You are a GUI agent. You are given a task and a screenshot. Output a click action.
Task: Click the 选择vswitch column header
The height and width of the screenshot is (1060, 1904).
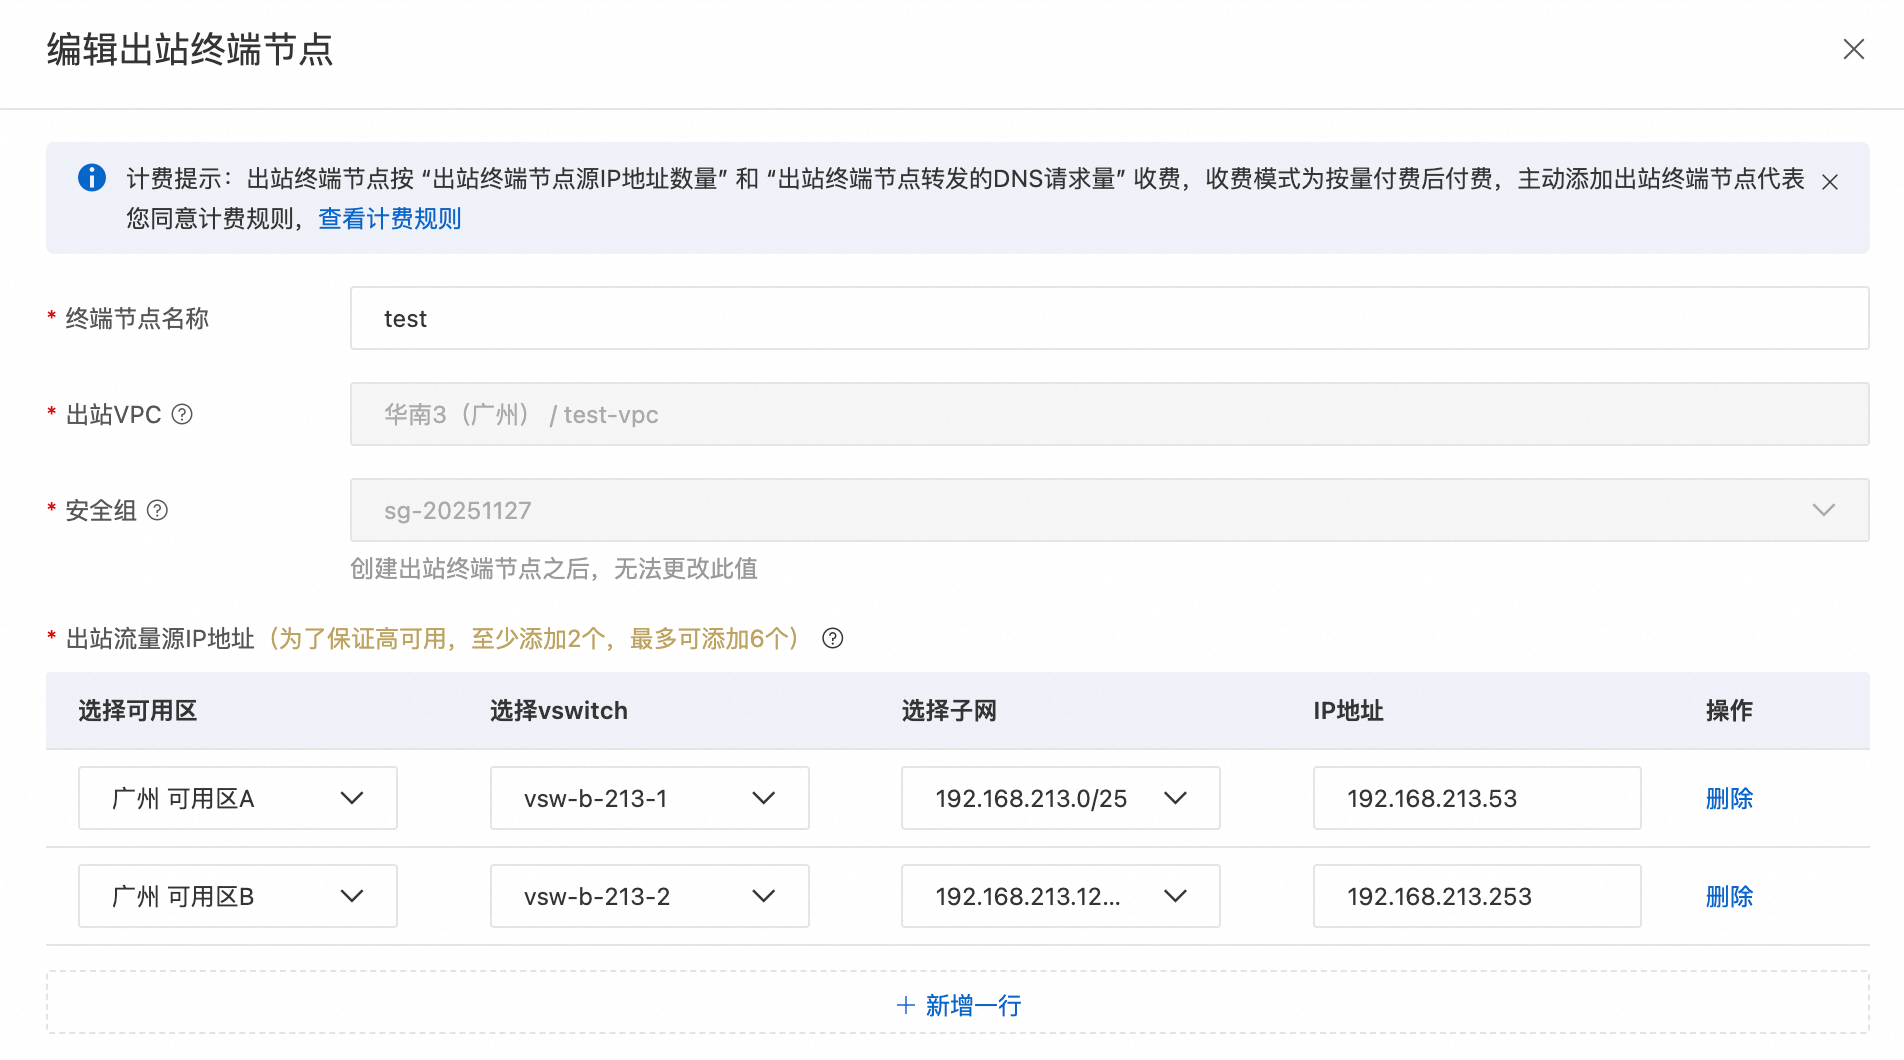pos(559,710)
